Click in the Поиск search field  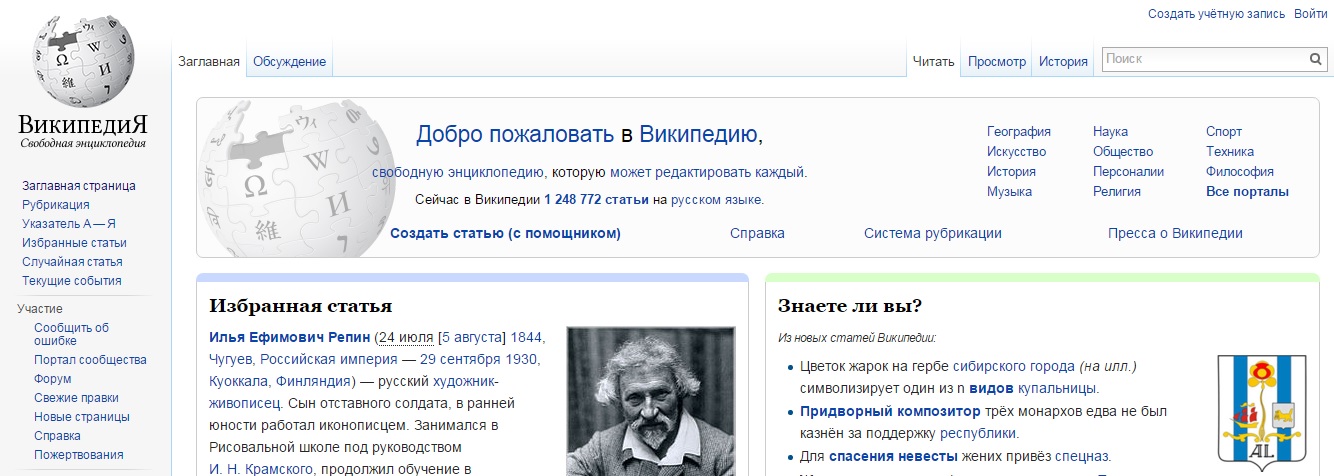(1205, 60)
